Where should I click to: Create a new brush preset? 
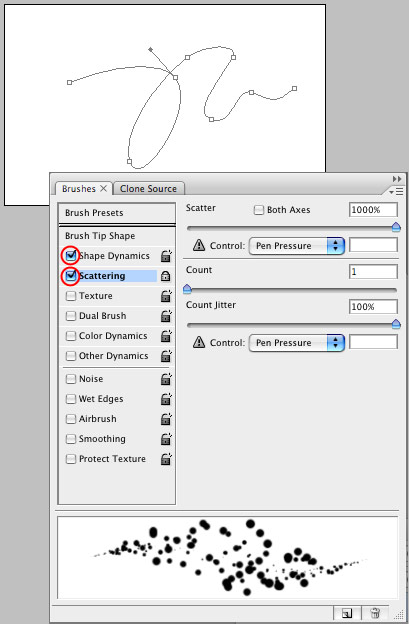(x=347, y=613)
